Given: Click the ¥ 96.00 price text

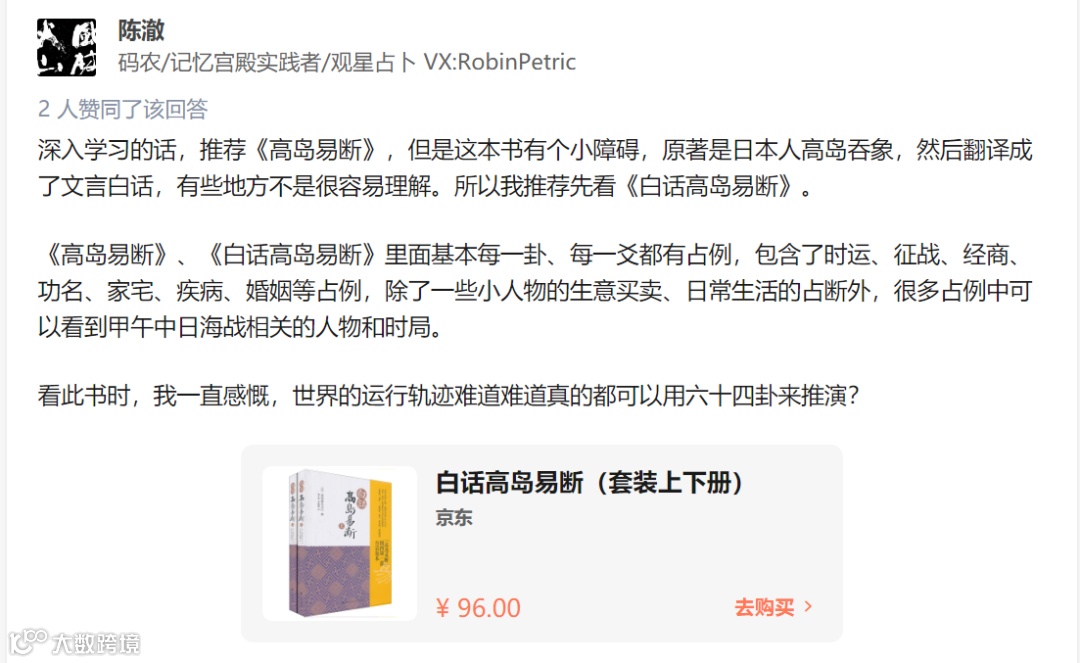Looking at the screenshot, I should pyautogui.click(x=478, y=608).
